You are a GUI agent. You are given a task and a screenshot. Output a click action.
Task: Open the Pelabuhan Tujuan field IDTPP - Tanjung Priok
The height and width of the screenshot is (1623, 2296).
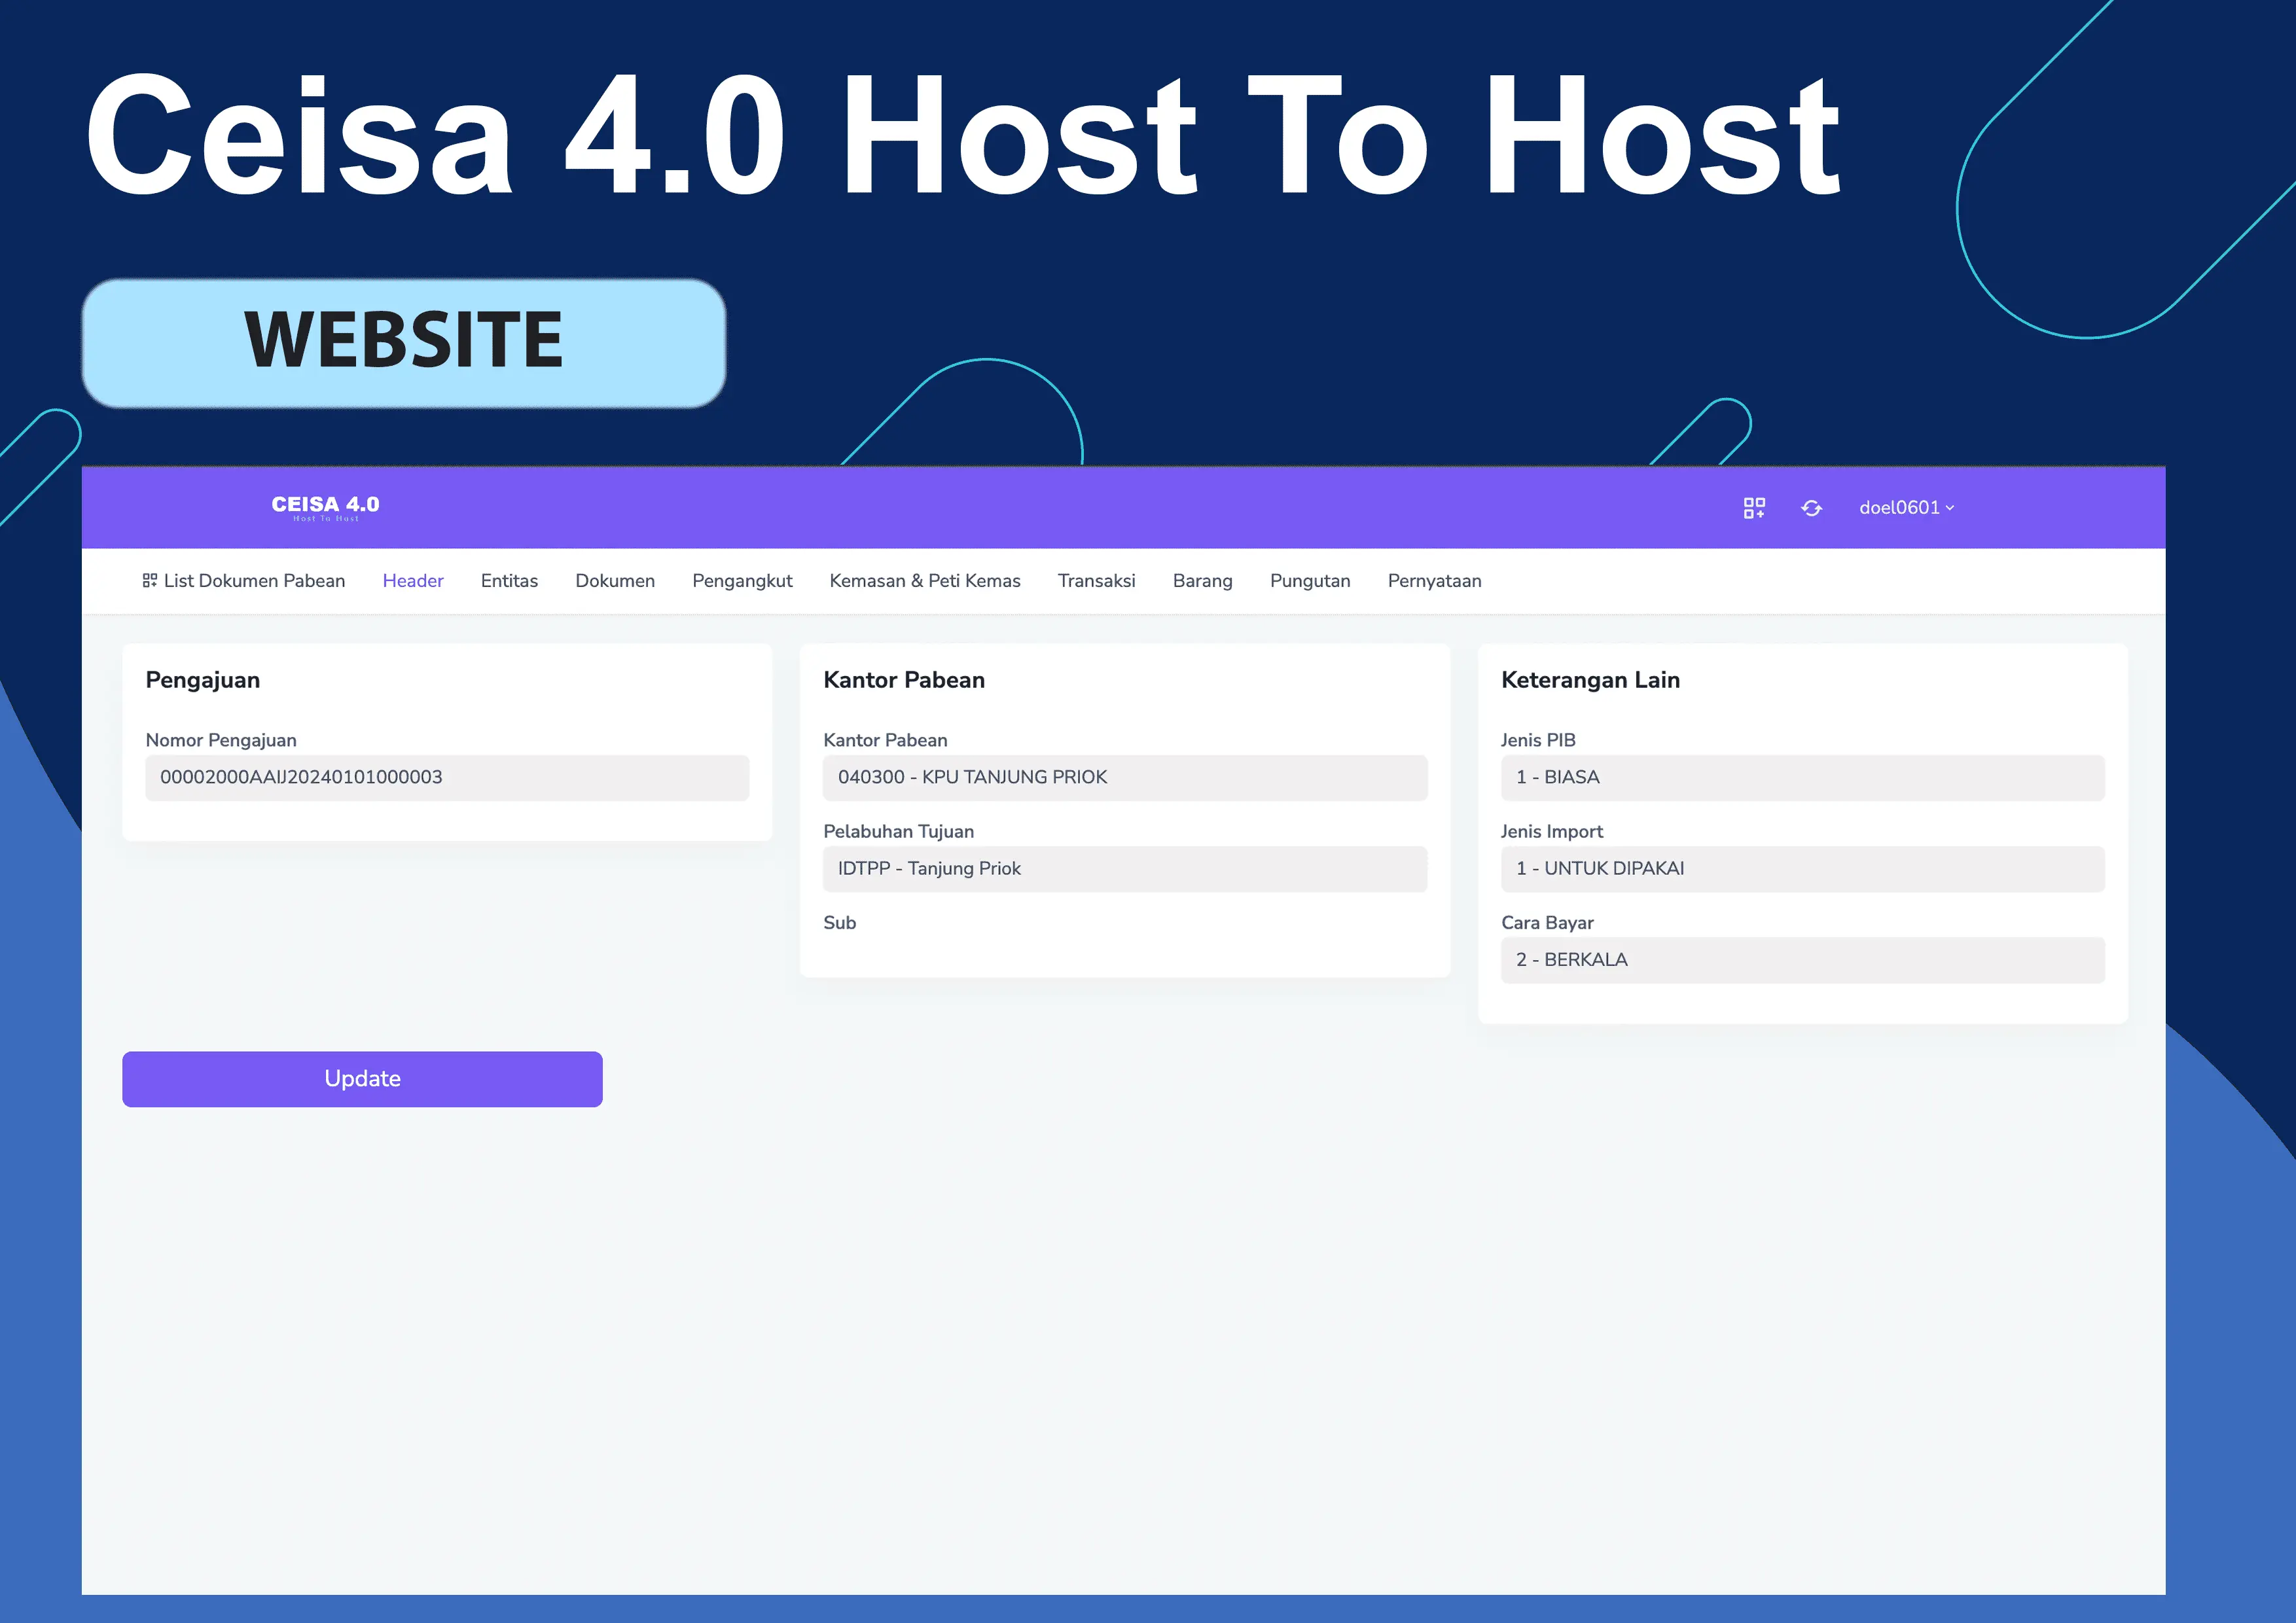click(x=1125, y=868)
